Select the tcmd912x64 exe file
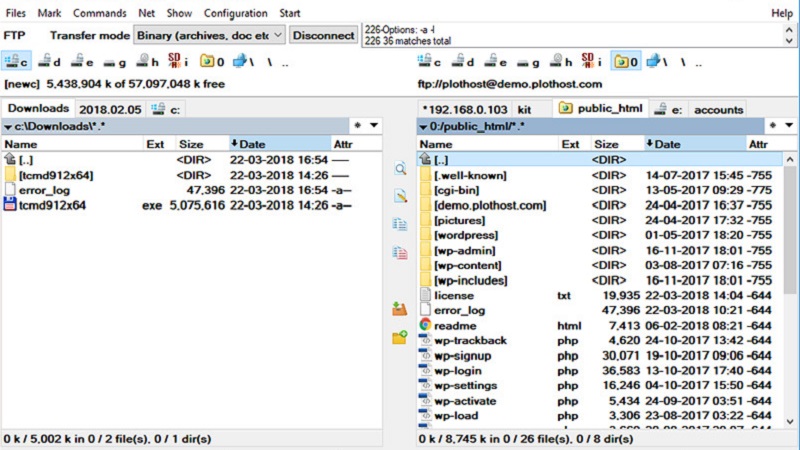Screen dimensions: 800x450 coord(52,205)
